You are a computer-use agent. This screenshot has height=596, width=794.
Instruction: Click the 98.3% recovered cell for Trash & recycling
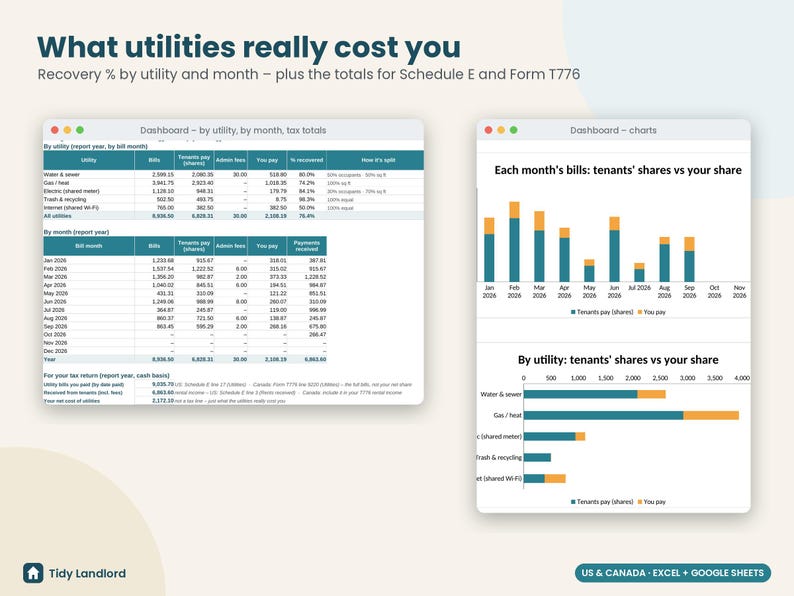tap(306, 200)
